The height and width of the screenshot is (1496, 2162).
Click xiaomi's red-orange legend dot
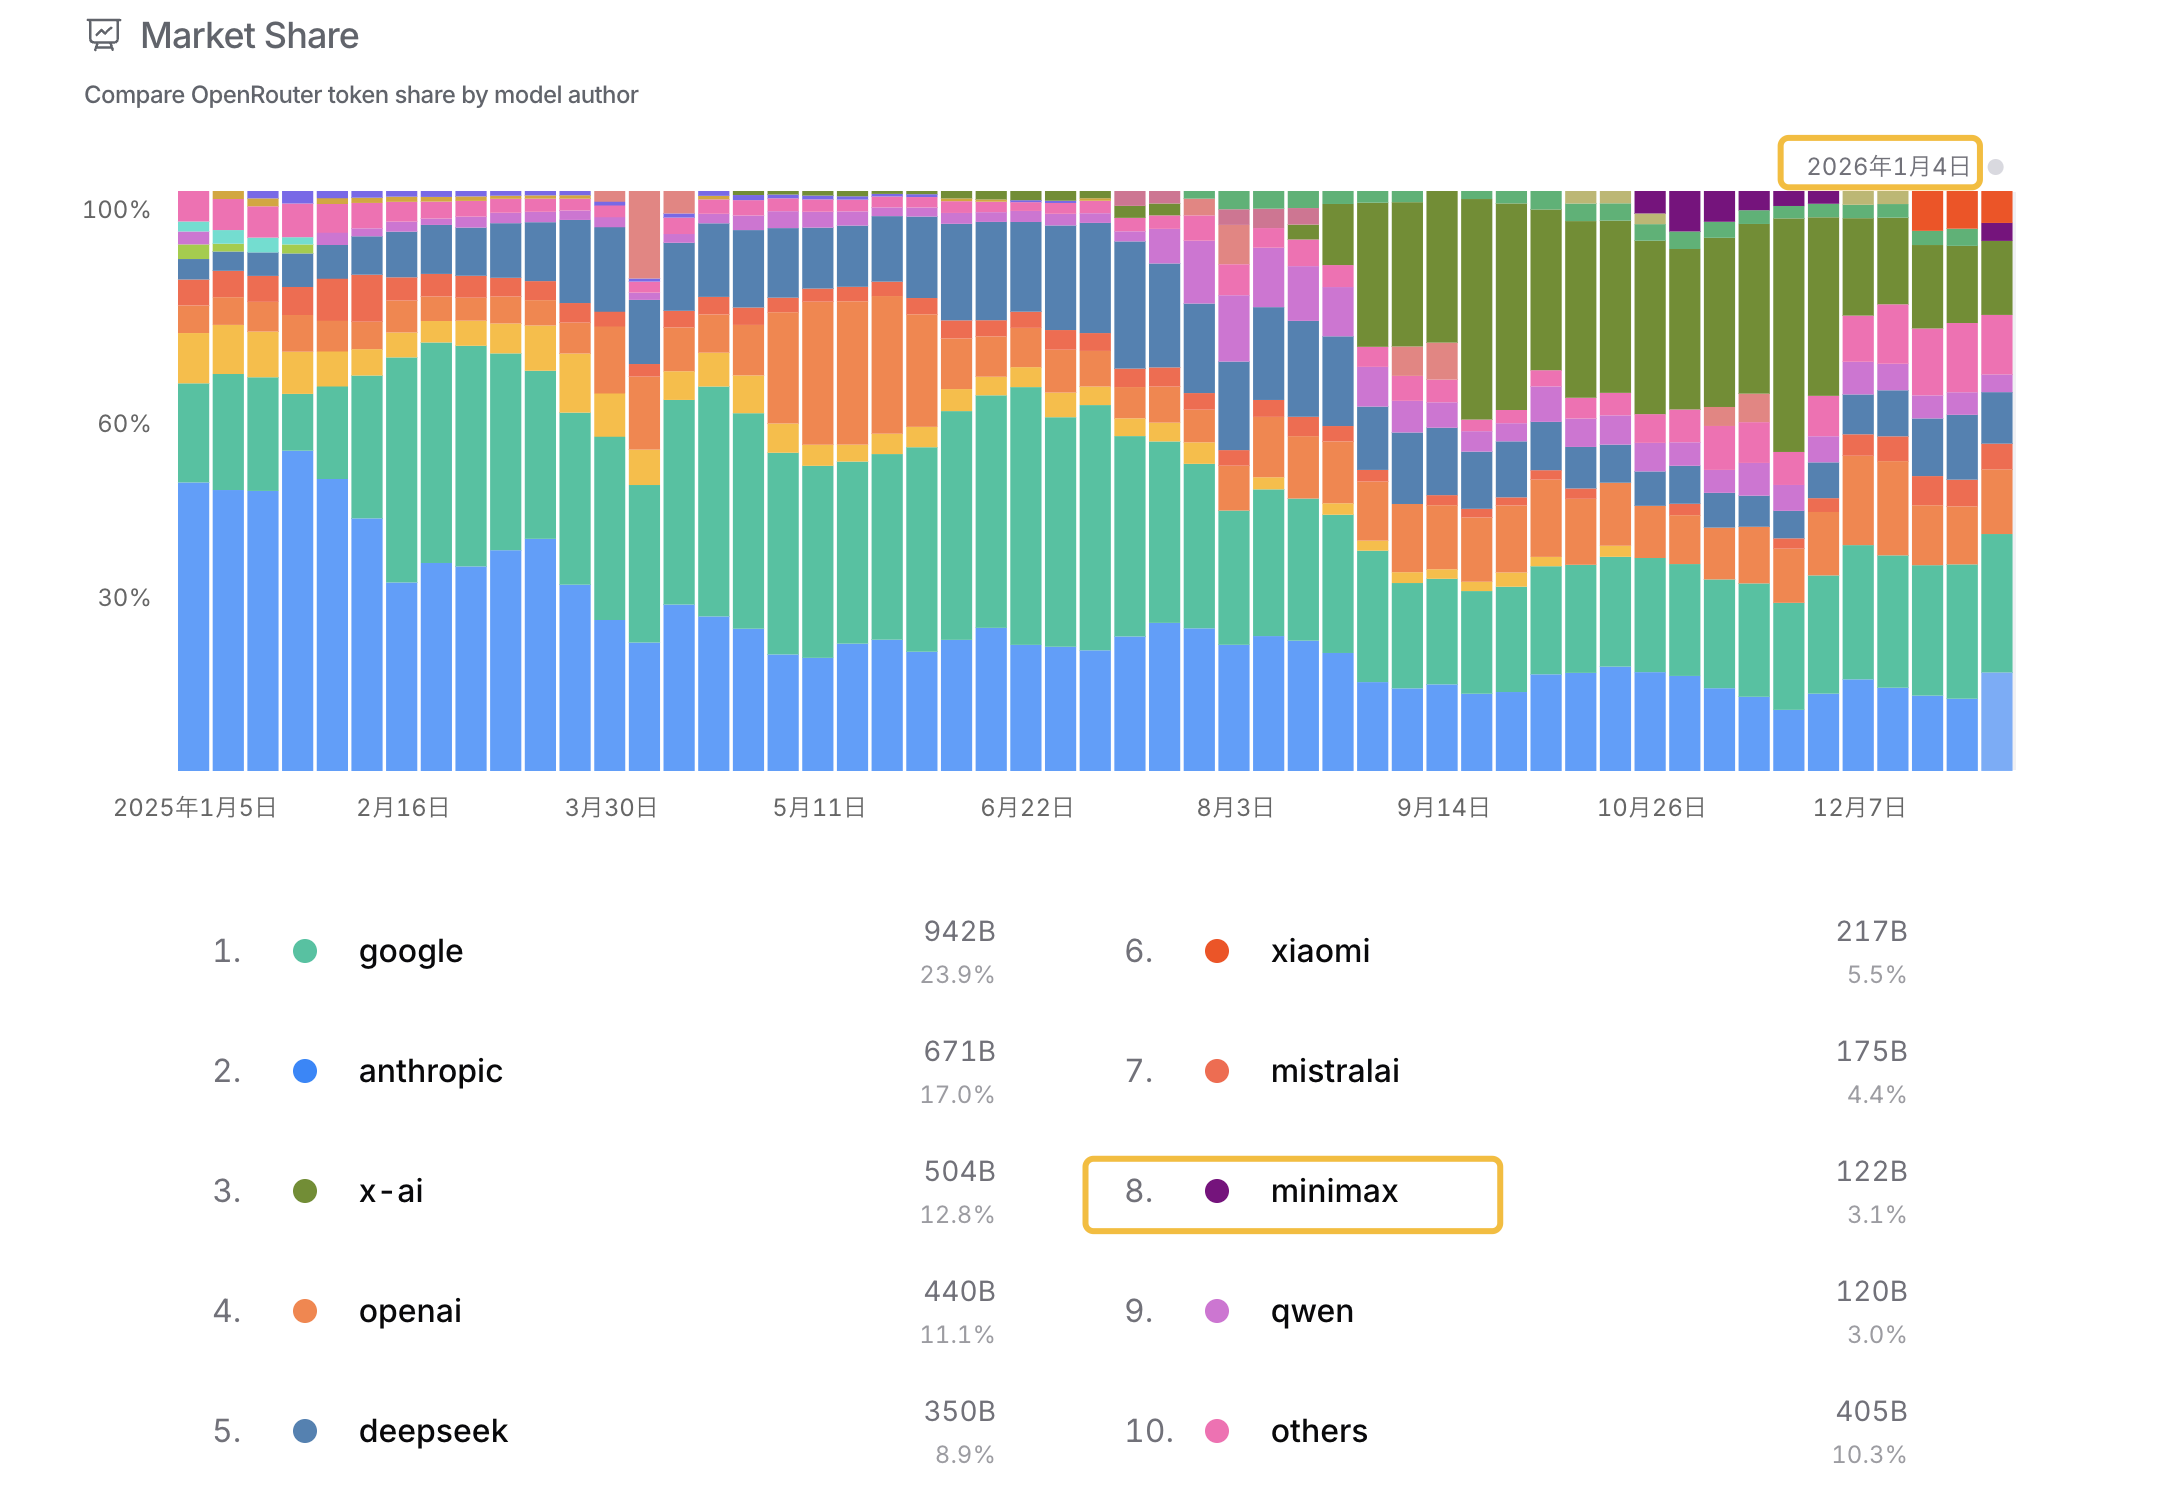1217,951
